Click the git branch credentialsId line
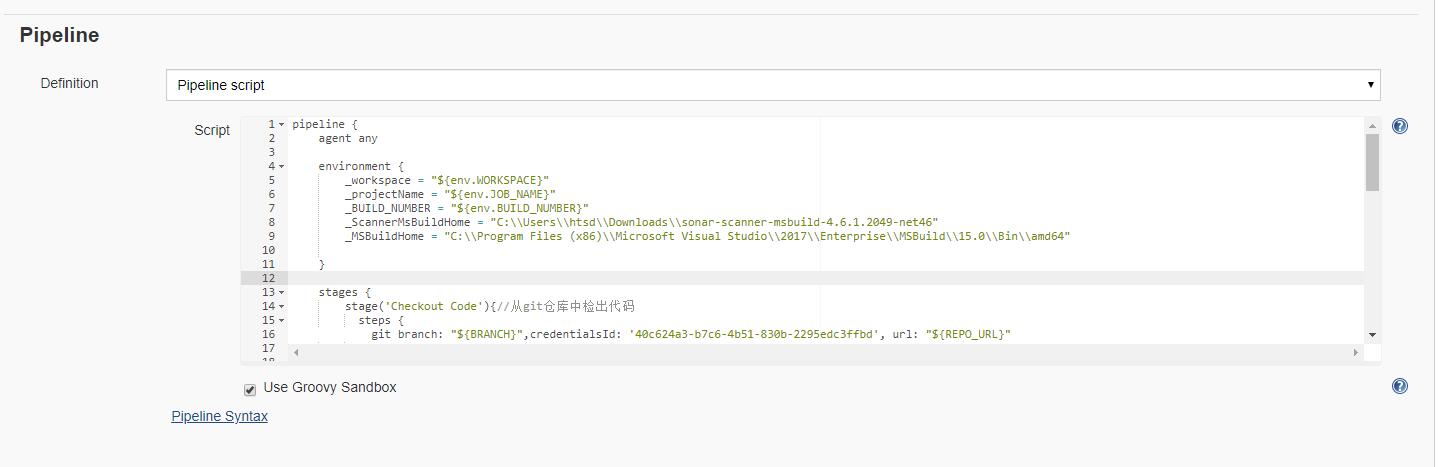Viewport: 1438px width, 467px height. click(x=691, y=335)
